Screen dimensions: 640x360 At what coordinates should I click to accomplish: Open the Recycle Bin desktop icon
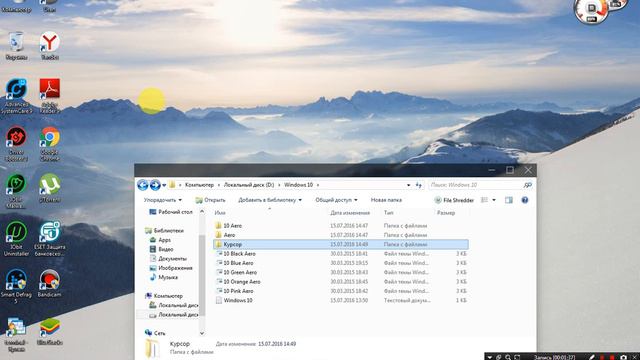(16, 46)
